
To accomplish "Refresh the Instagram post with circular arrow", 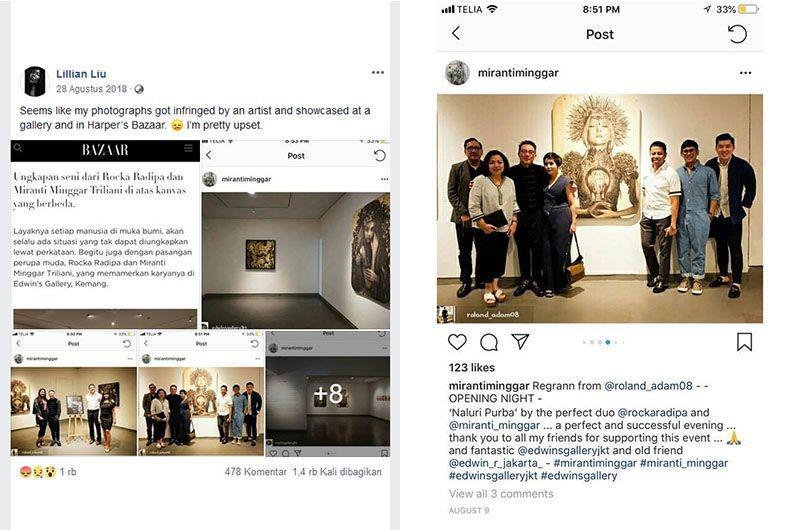I will pyautogui.click(x=737, y=34).
